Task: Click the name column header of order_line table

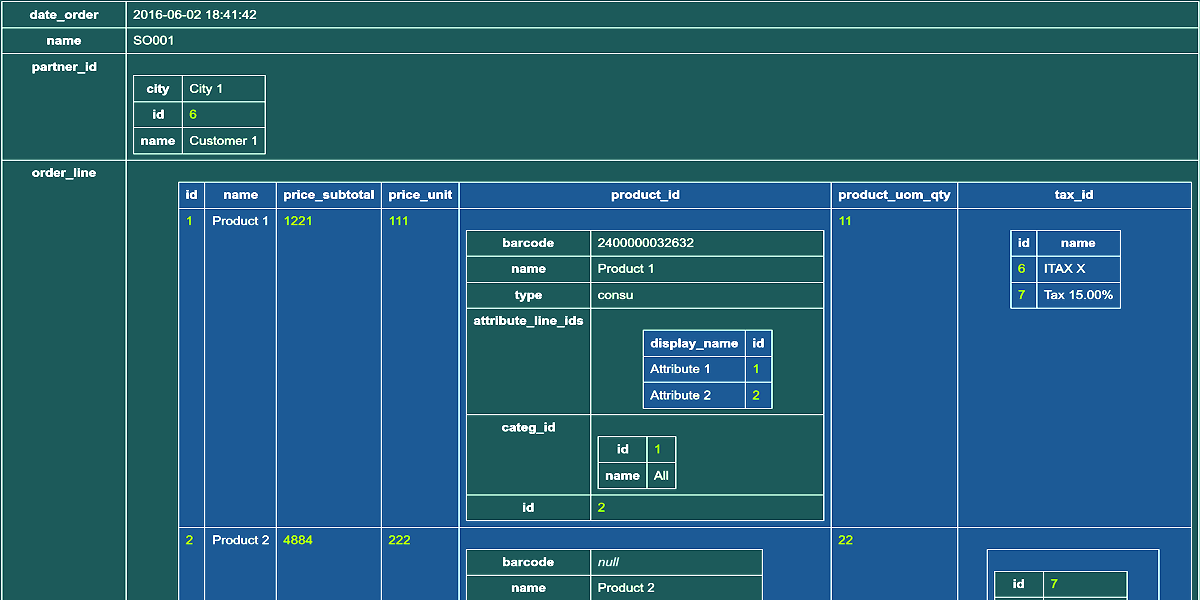Action: (240, 195)
